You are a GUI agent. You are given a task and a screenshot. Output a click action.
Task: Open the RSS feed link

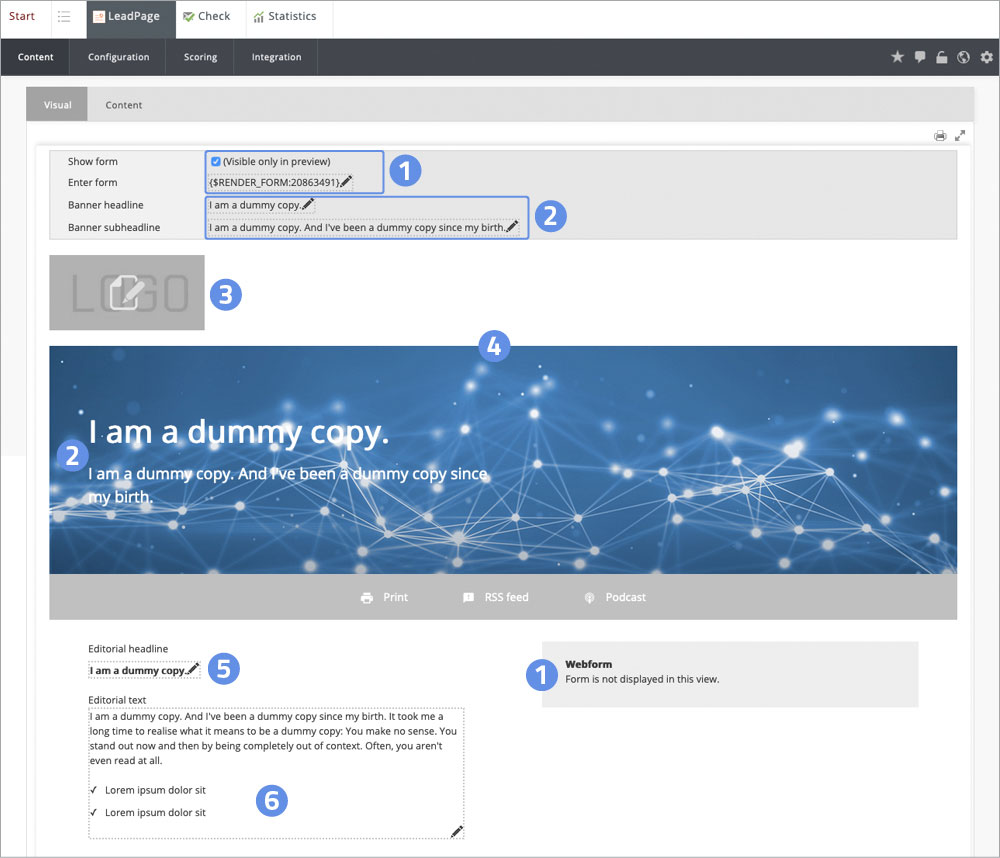tap(496, 597)
